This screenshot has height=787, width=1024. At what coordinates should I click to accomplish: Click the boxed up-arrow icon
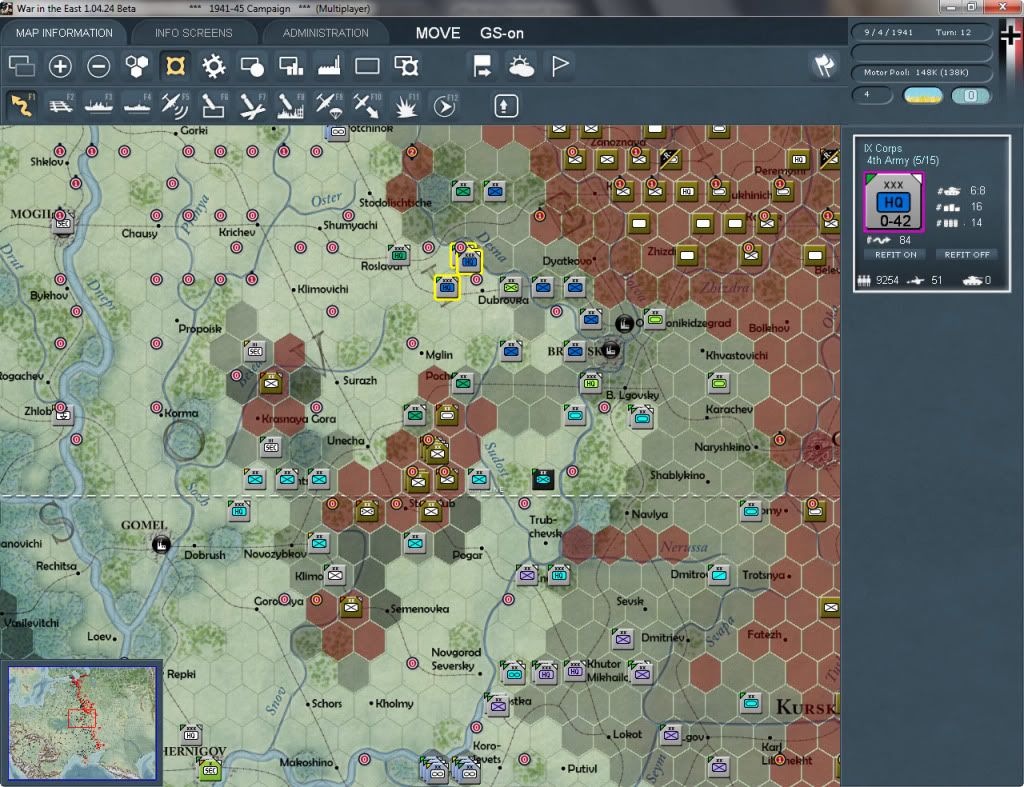505,106
